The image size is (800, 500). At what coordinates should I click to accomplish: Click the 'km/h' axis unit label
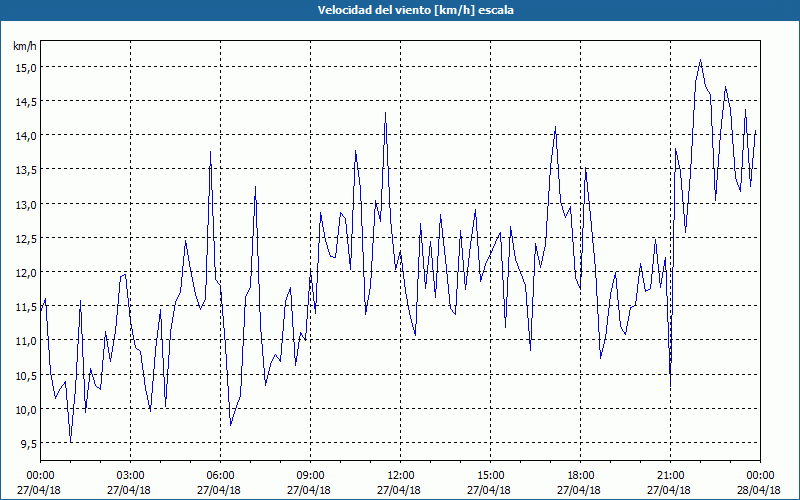[24, 46]
